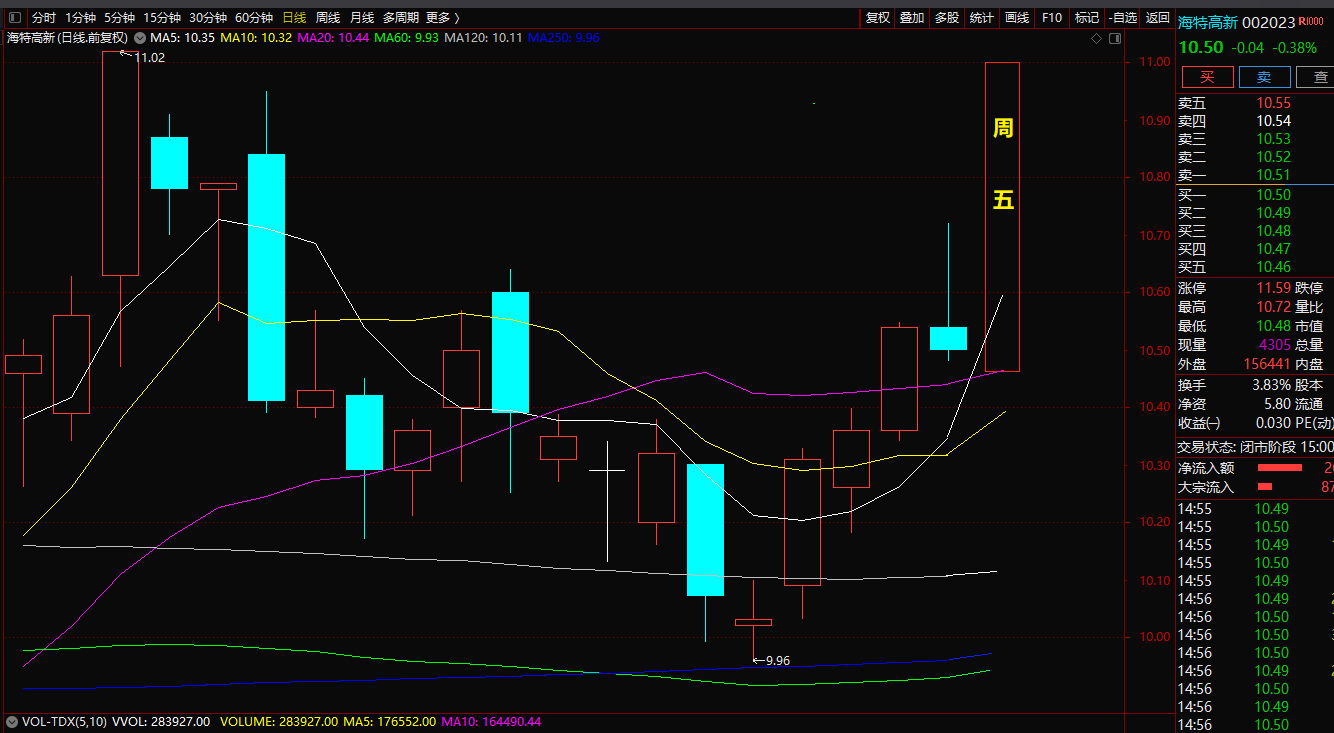Click the red 买 buy button

1207,77
